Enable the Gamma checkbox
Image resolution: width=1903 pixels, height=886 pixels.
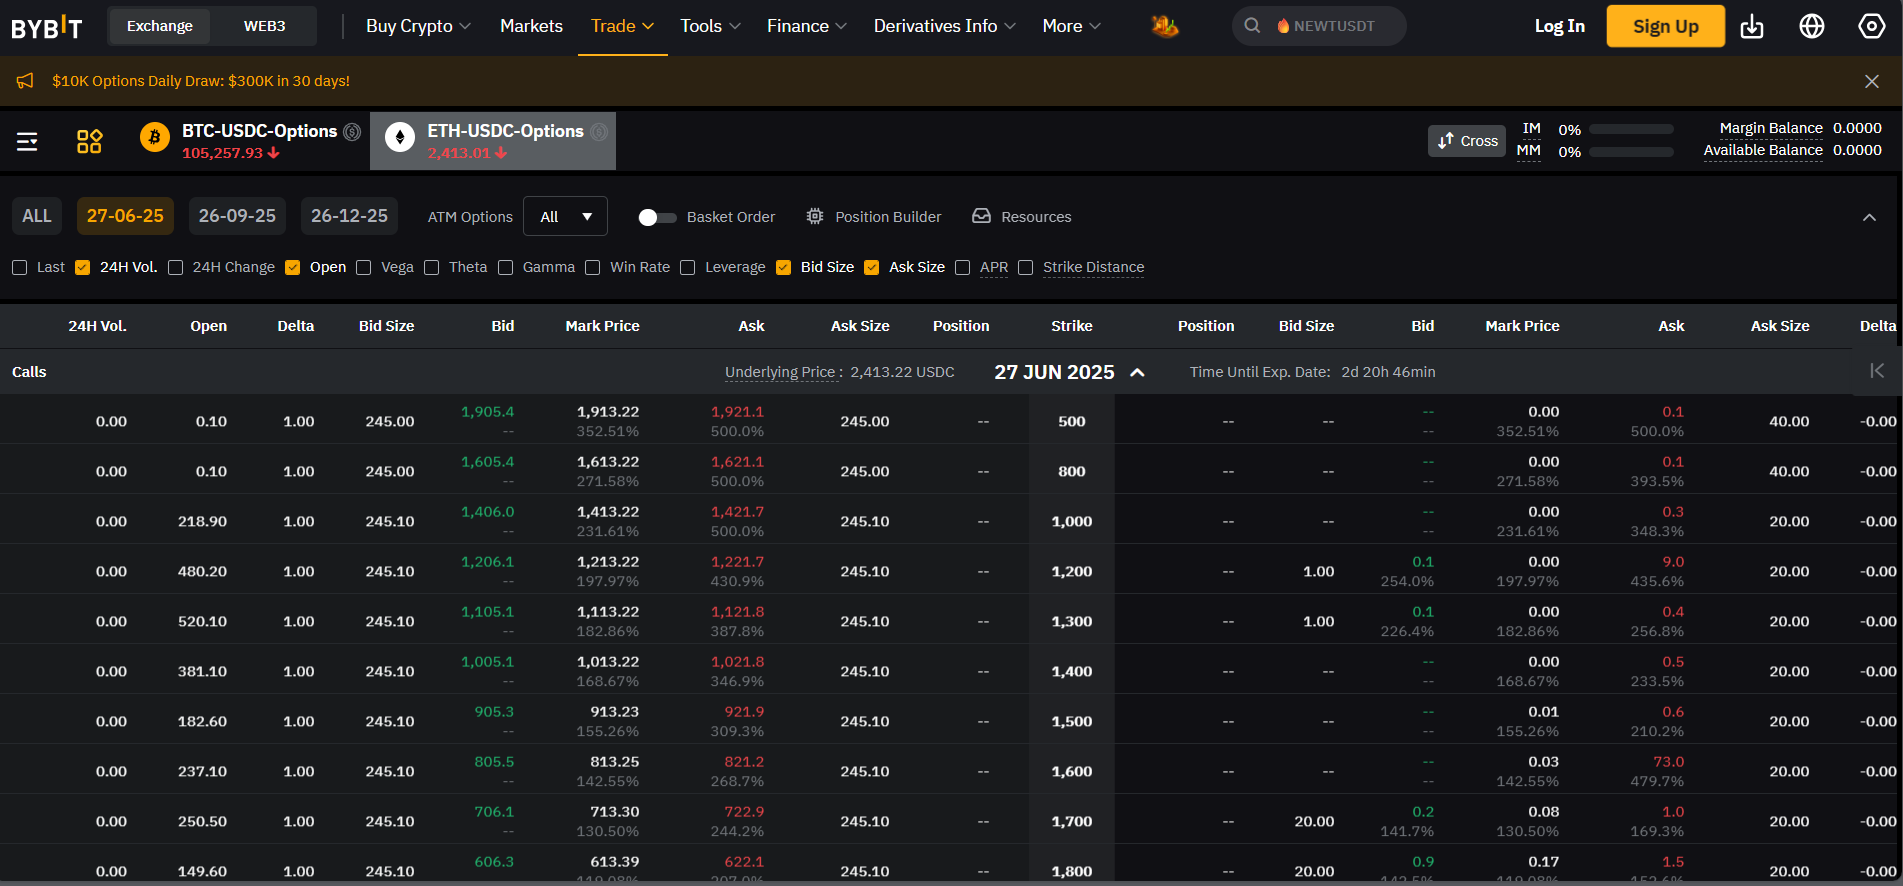(x=506, y=267)
